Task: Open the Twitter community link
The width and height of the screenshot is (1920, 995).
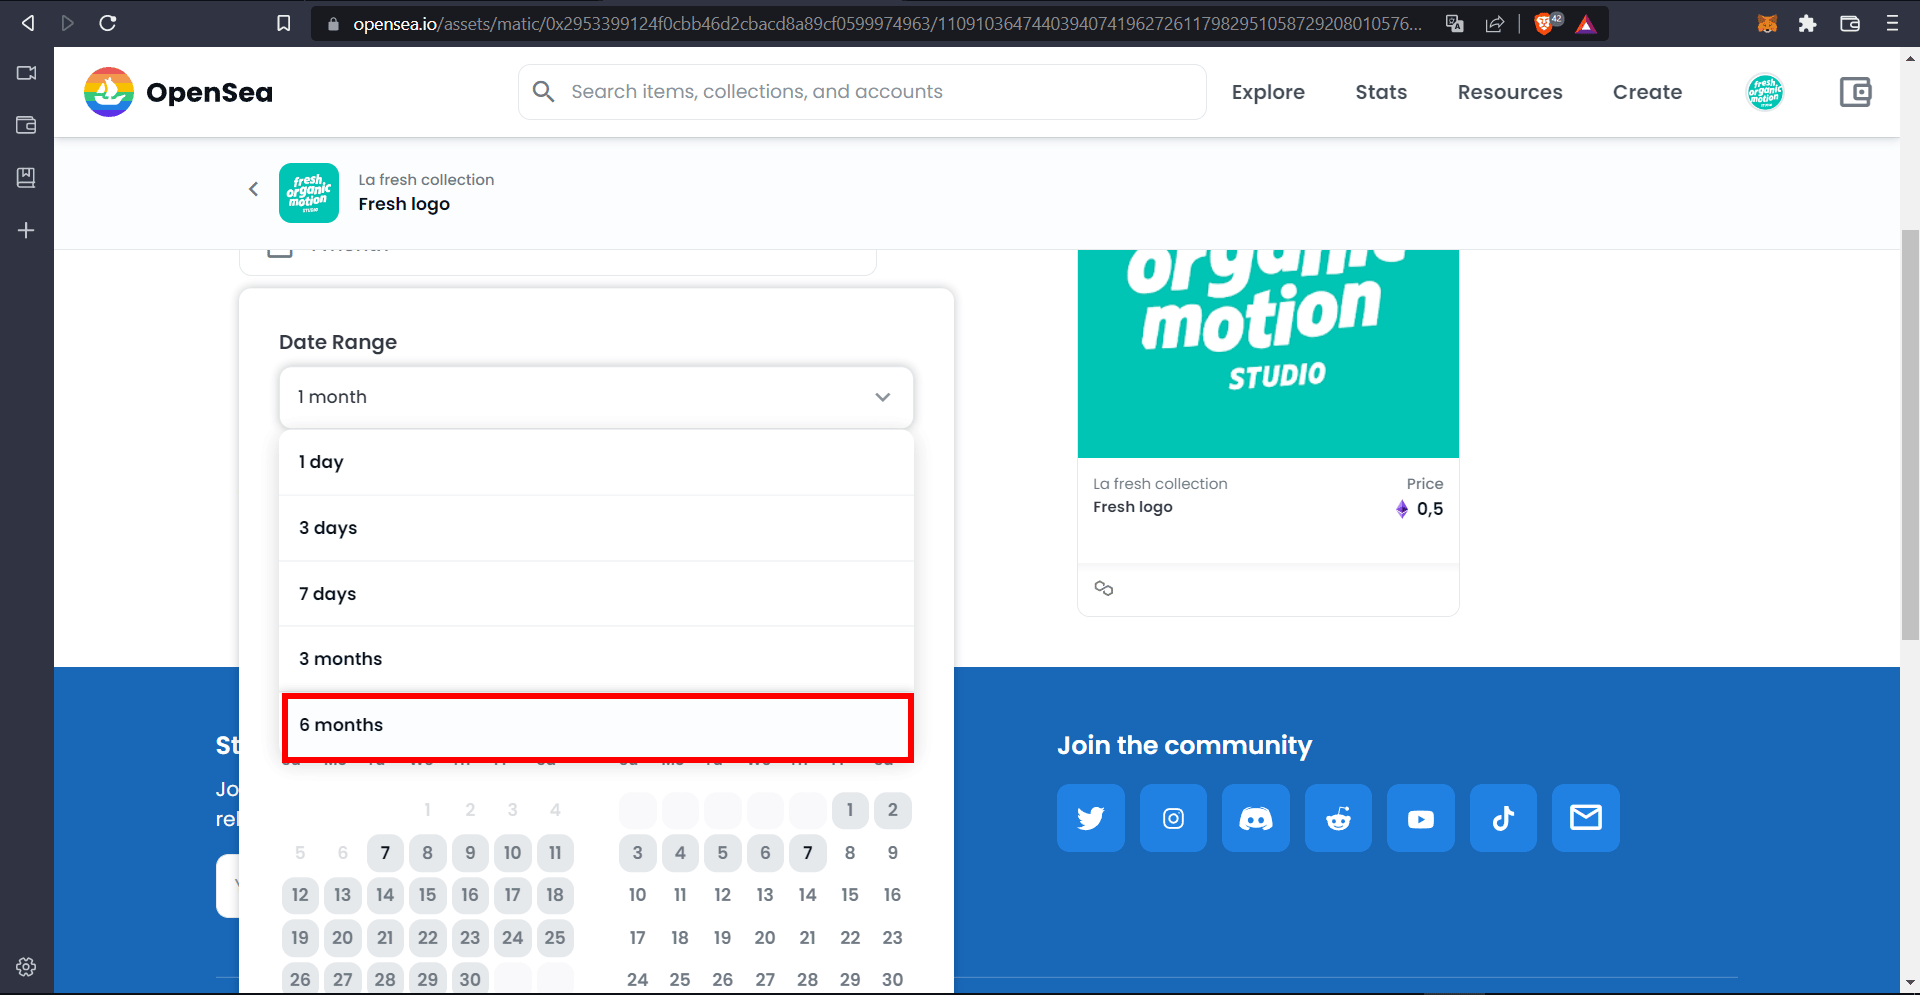Action: [x=1091, y=818]
